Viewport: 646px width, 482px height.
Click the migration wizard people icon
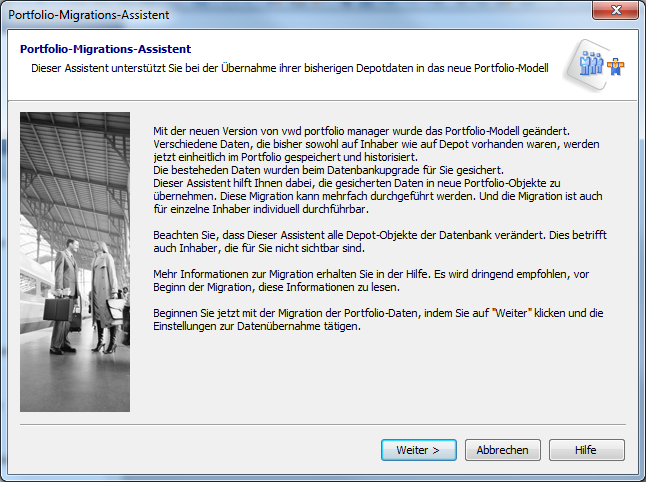pos(600,66)
